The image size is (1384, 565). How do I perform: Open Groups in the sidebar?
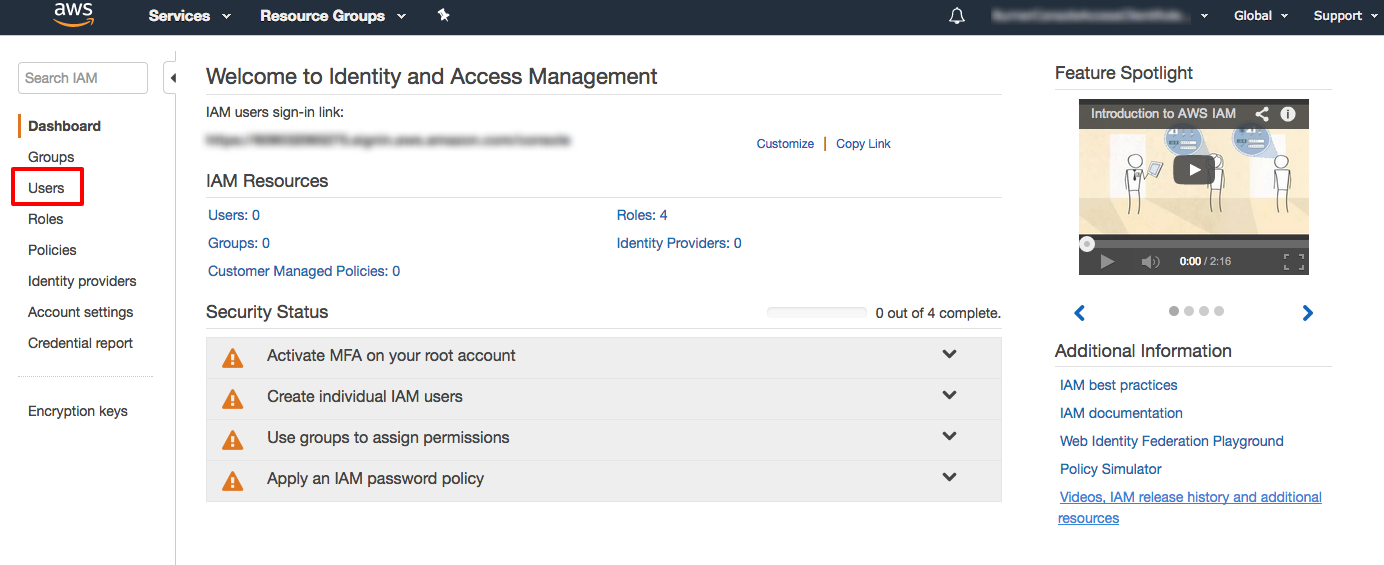51,157
